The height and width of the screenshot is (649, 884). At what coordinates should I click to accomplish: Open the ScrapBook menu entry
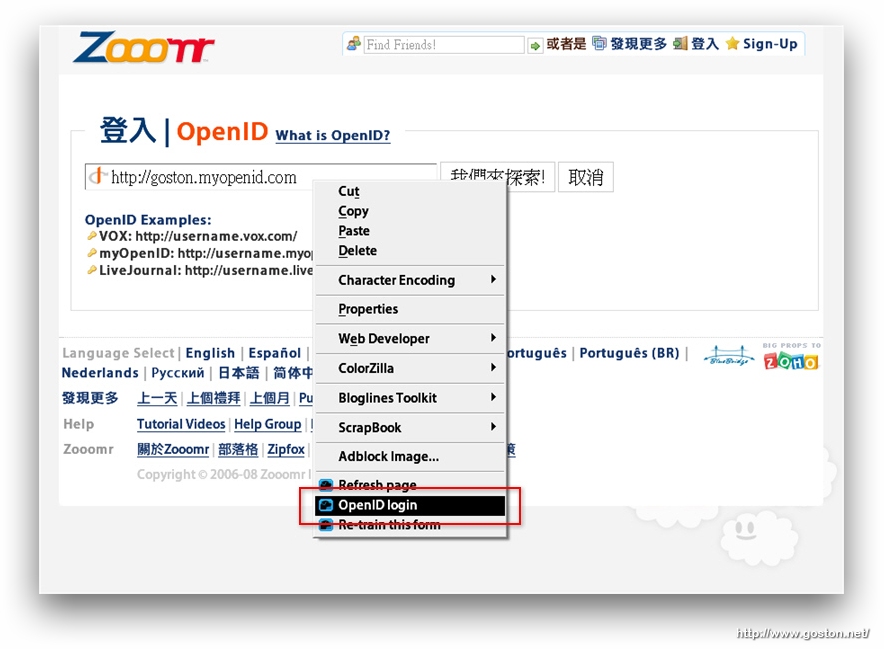point(410,427)
